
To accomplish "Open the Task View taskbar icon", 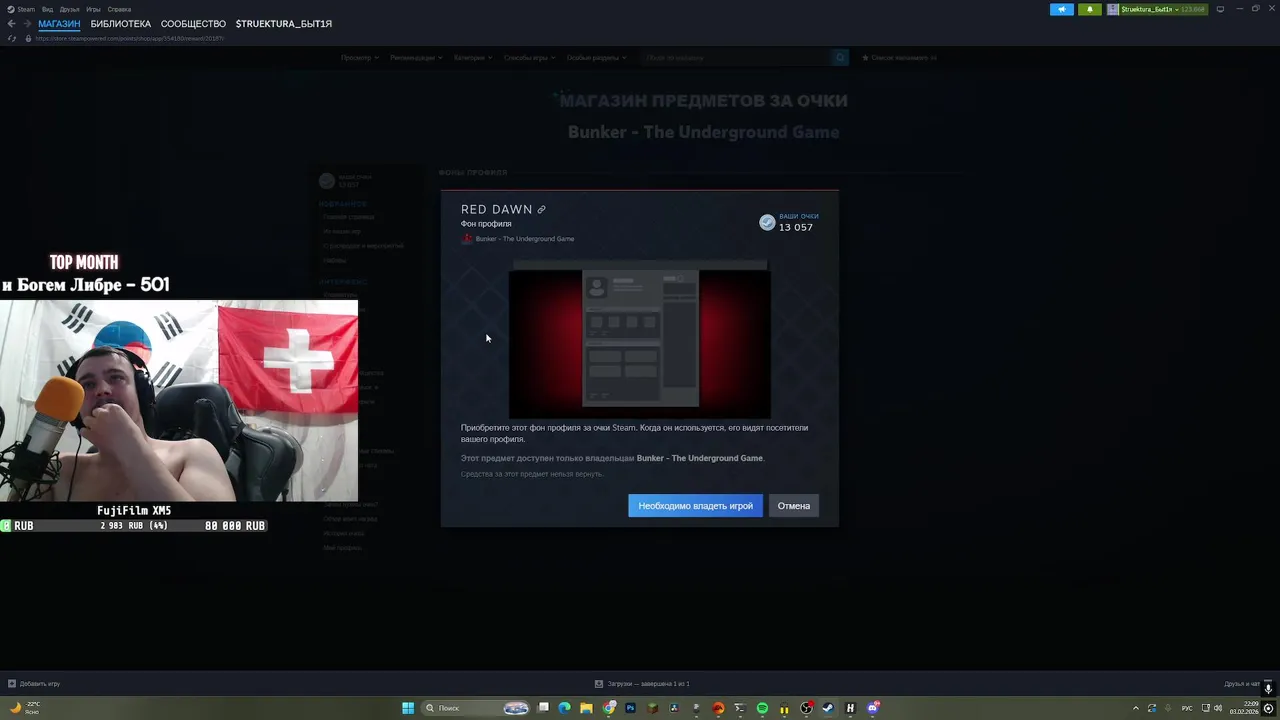I will click(543, 707).
